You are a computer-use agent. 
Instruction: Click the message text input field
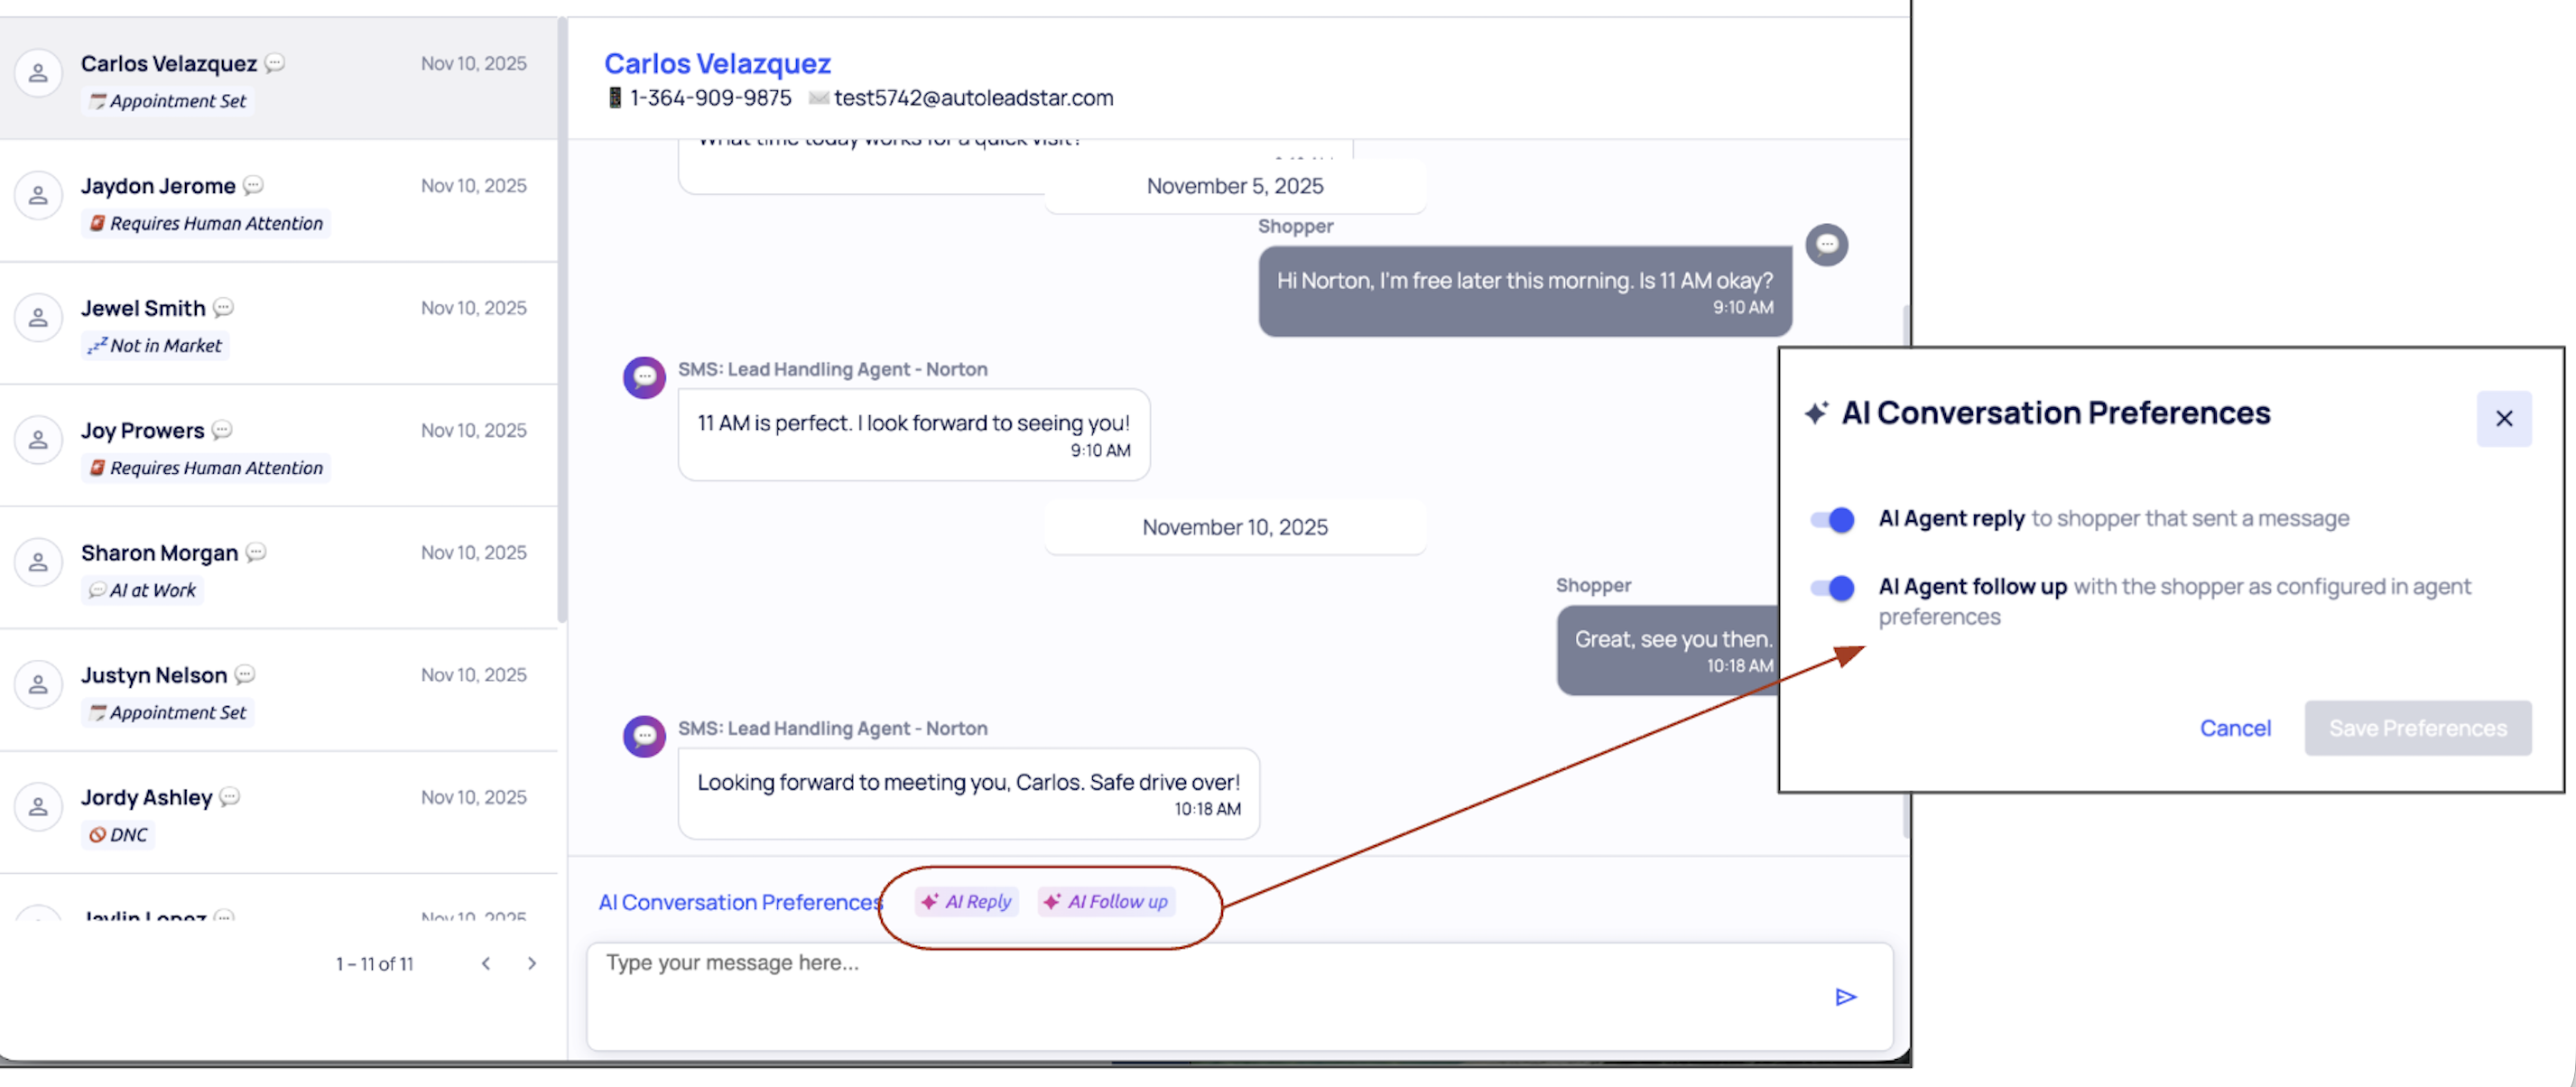click(x=1239, y=996)
